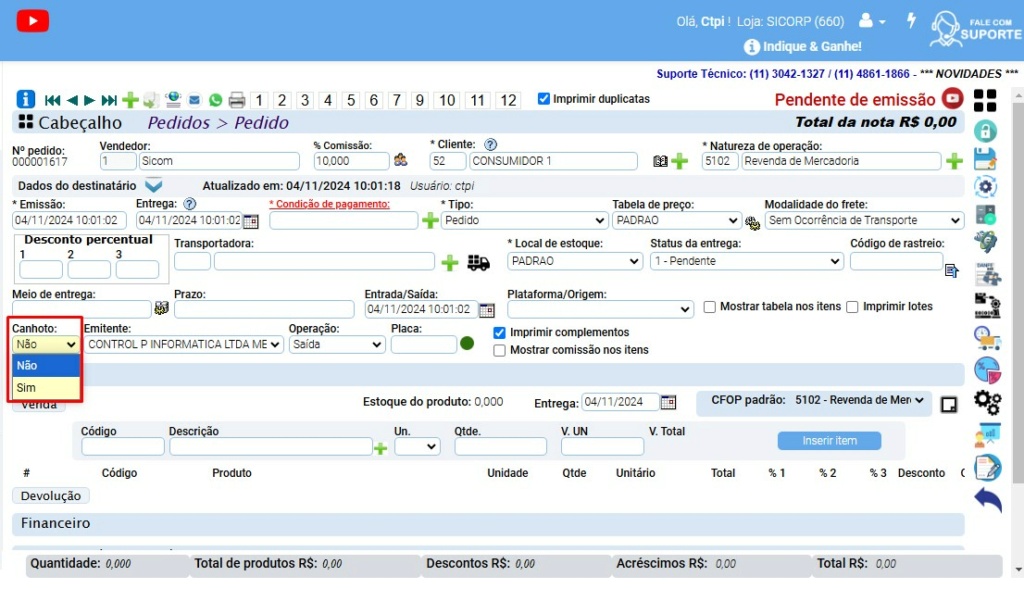
Task: Open the Entrega calendar picker in the header section
Action: (x=251, y=221)
